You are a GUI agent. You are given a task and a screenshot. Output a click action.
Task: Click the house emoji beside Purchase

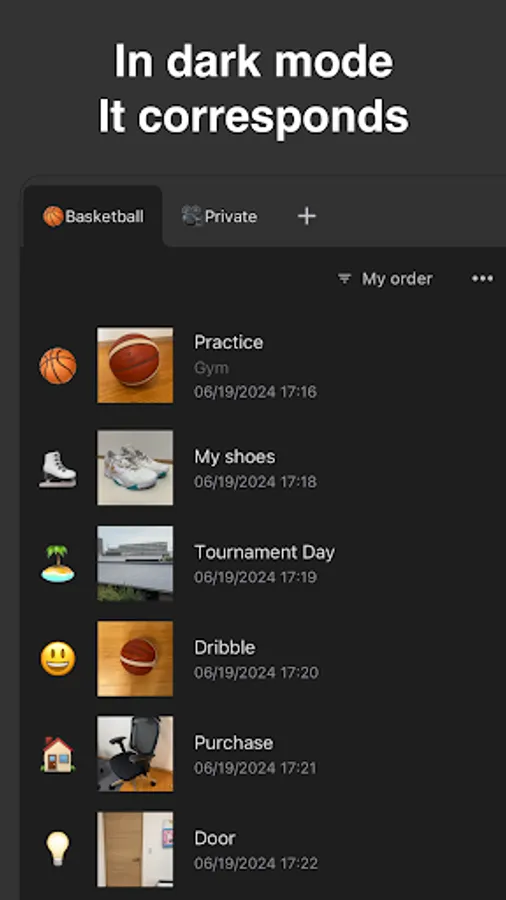tap(58, 754)
